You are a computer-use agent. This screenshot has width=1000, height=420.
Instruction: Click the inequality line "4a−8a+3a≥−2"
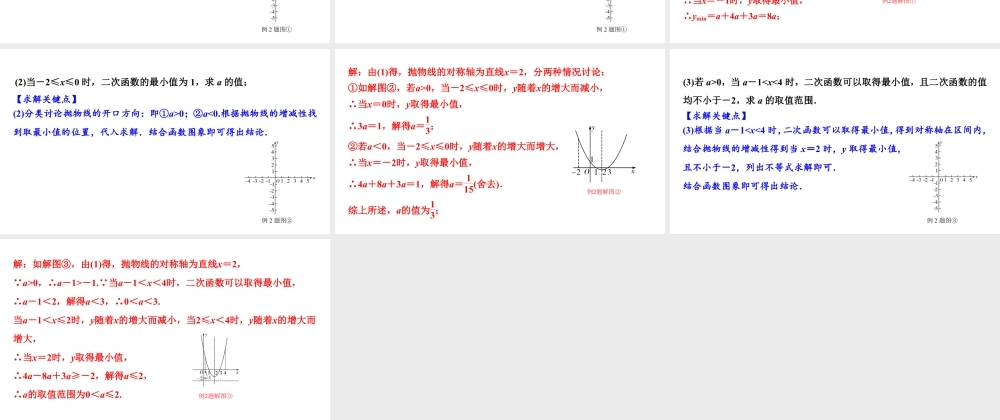(x=80, y=376)
